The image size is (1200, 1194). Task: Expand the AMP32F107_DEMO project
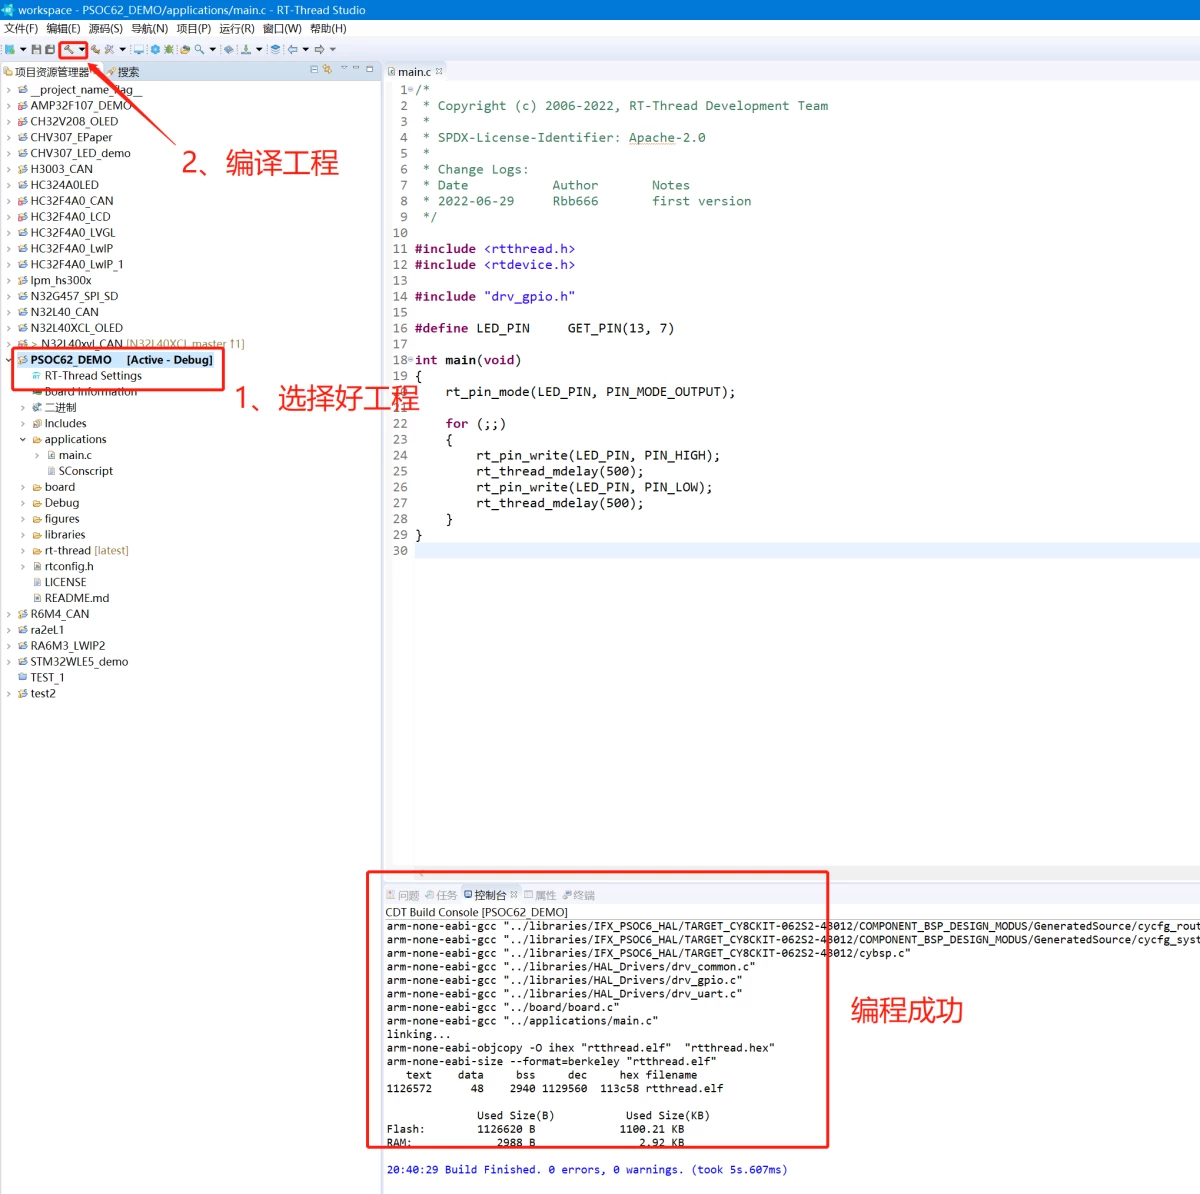9,106
